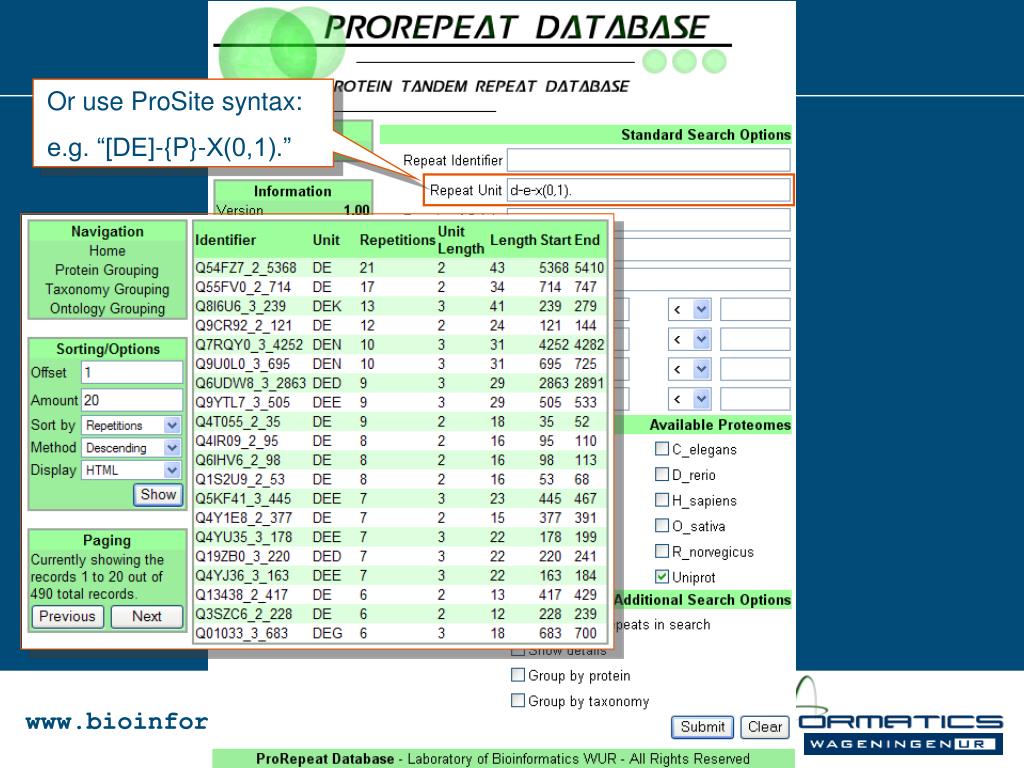Open Ontology Grouping in Navigation
The width and height of the screenshot is (1024, 768).
tap(107, 308)
